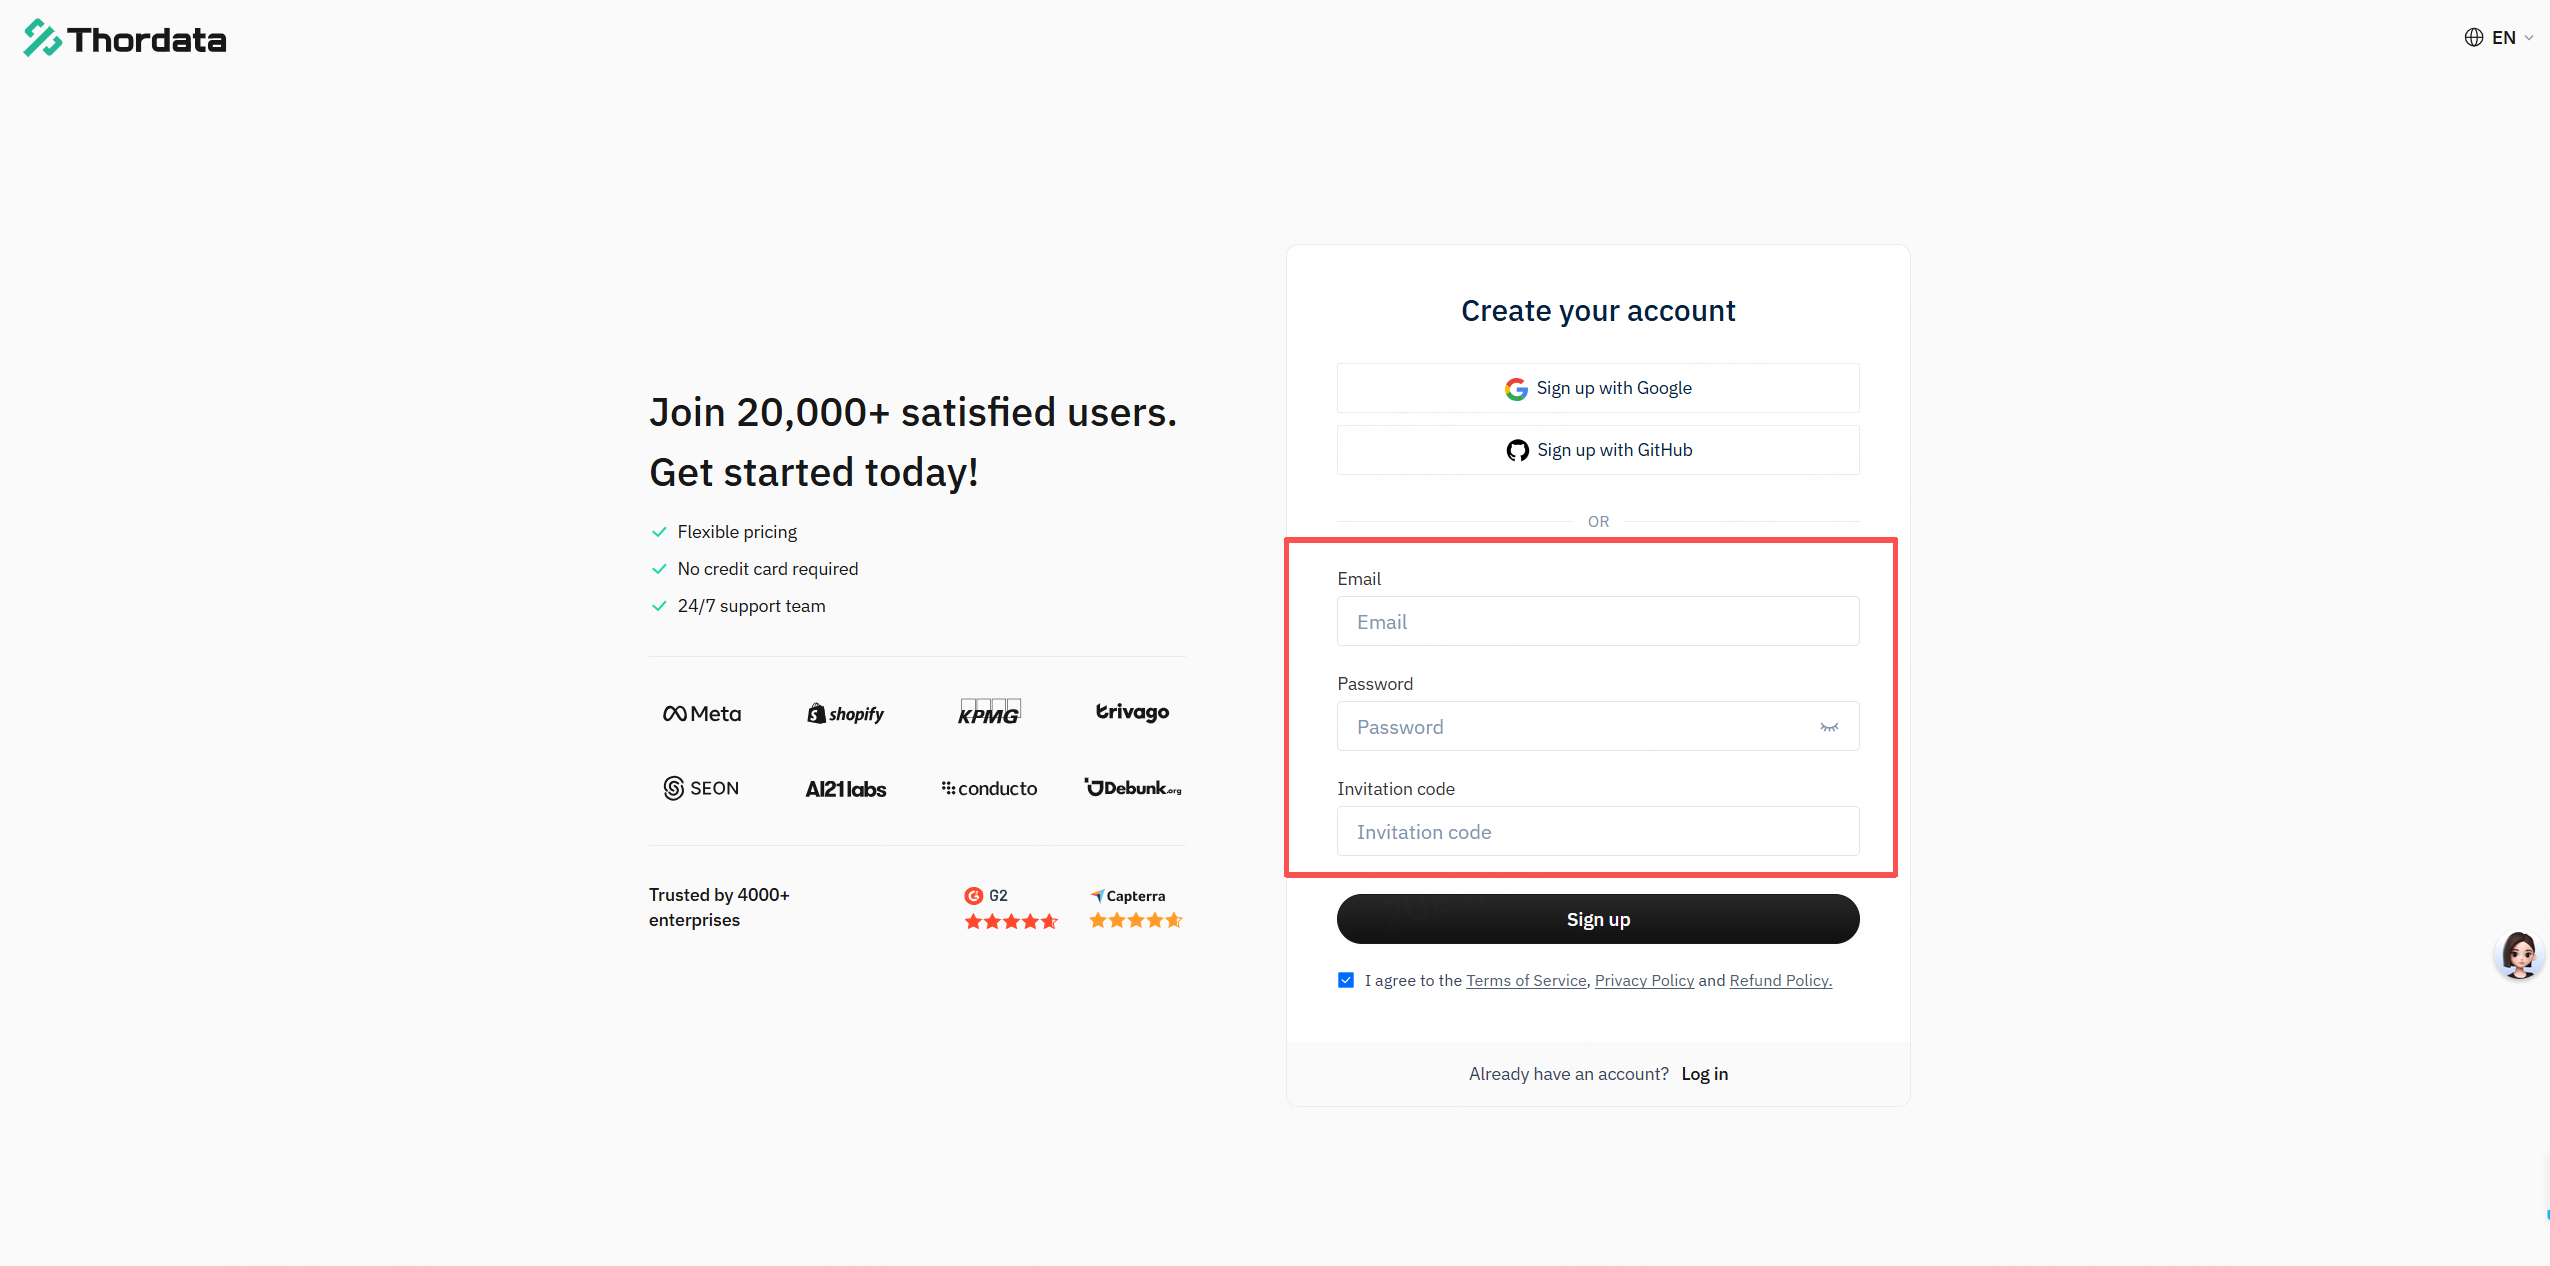Open the Terms of Service link
This screenshot has height=1266, width=2550.
[1526, 981]
